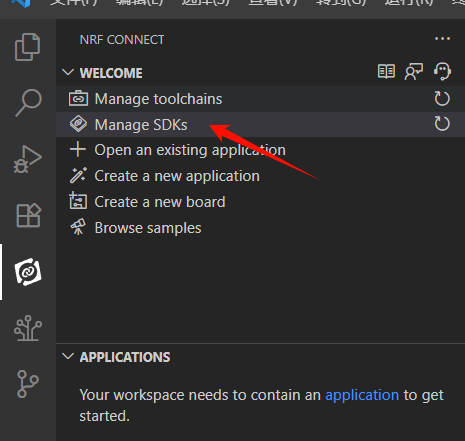Open the tree-shaped activity bar icon below nRF Connect
The image size is (465, 441).
(x=28, y=328)
